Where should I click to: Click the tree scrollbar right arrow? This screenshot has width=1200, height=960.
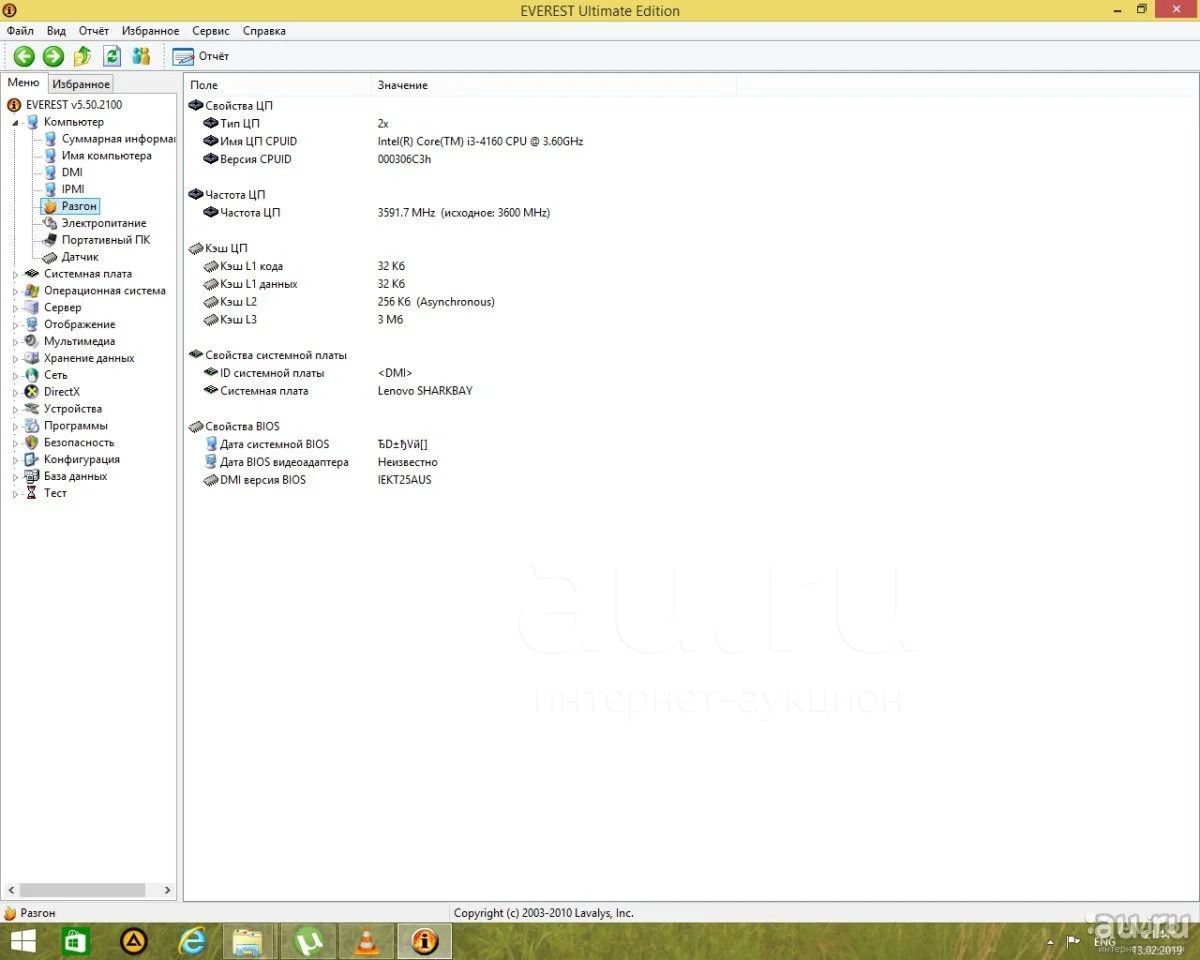167,890
